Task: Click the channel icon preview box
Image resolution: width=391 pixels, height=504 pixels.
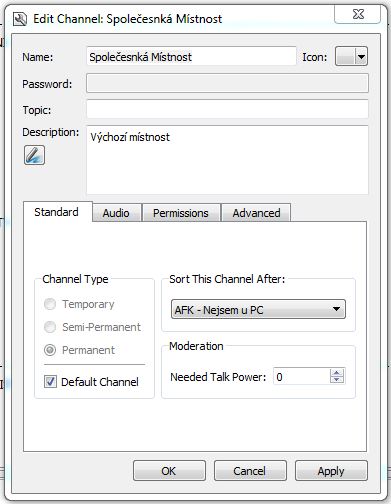Action: coord(345,57)
